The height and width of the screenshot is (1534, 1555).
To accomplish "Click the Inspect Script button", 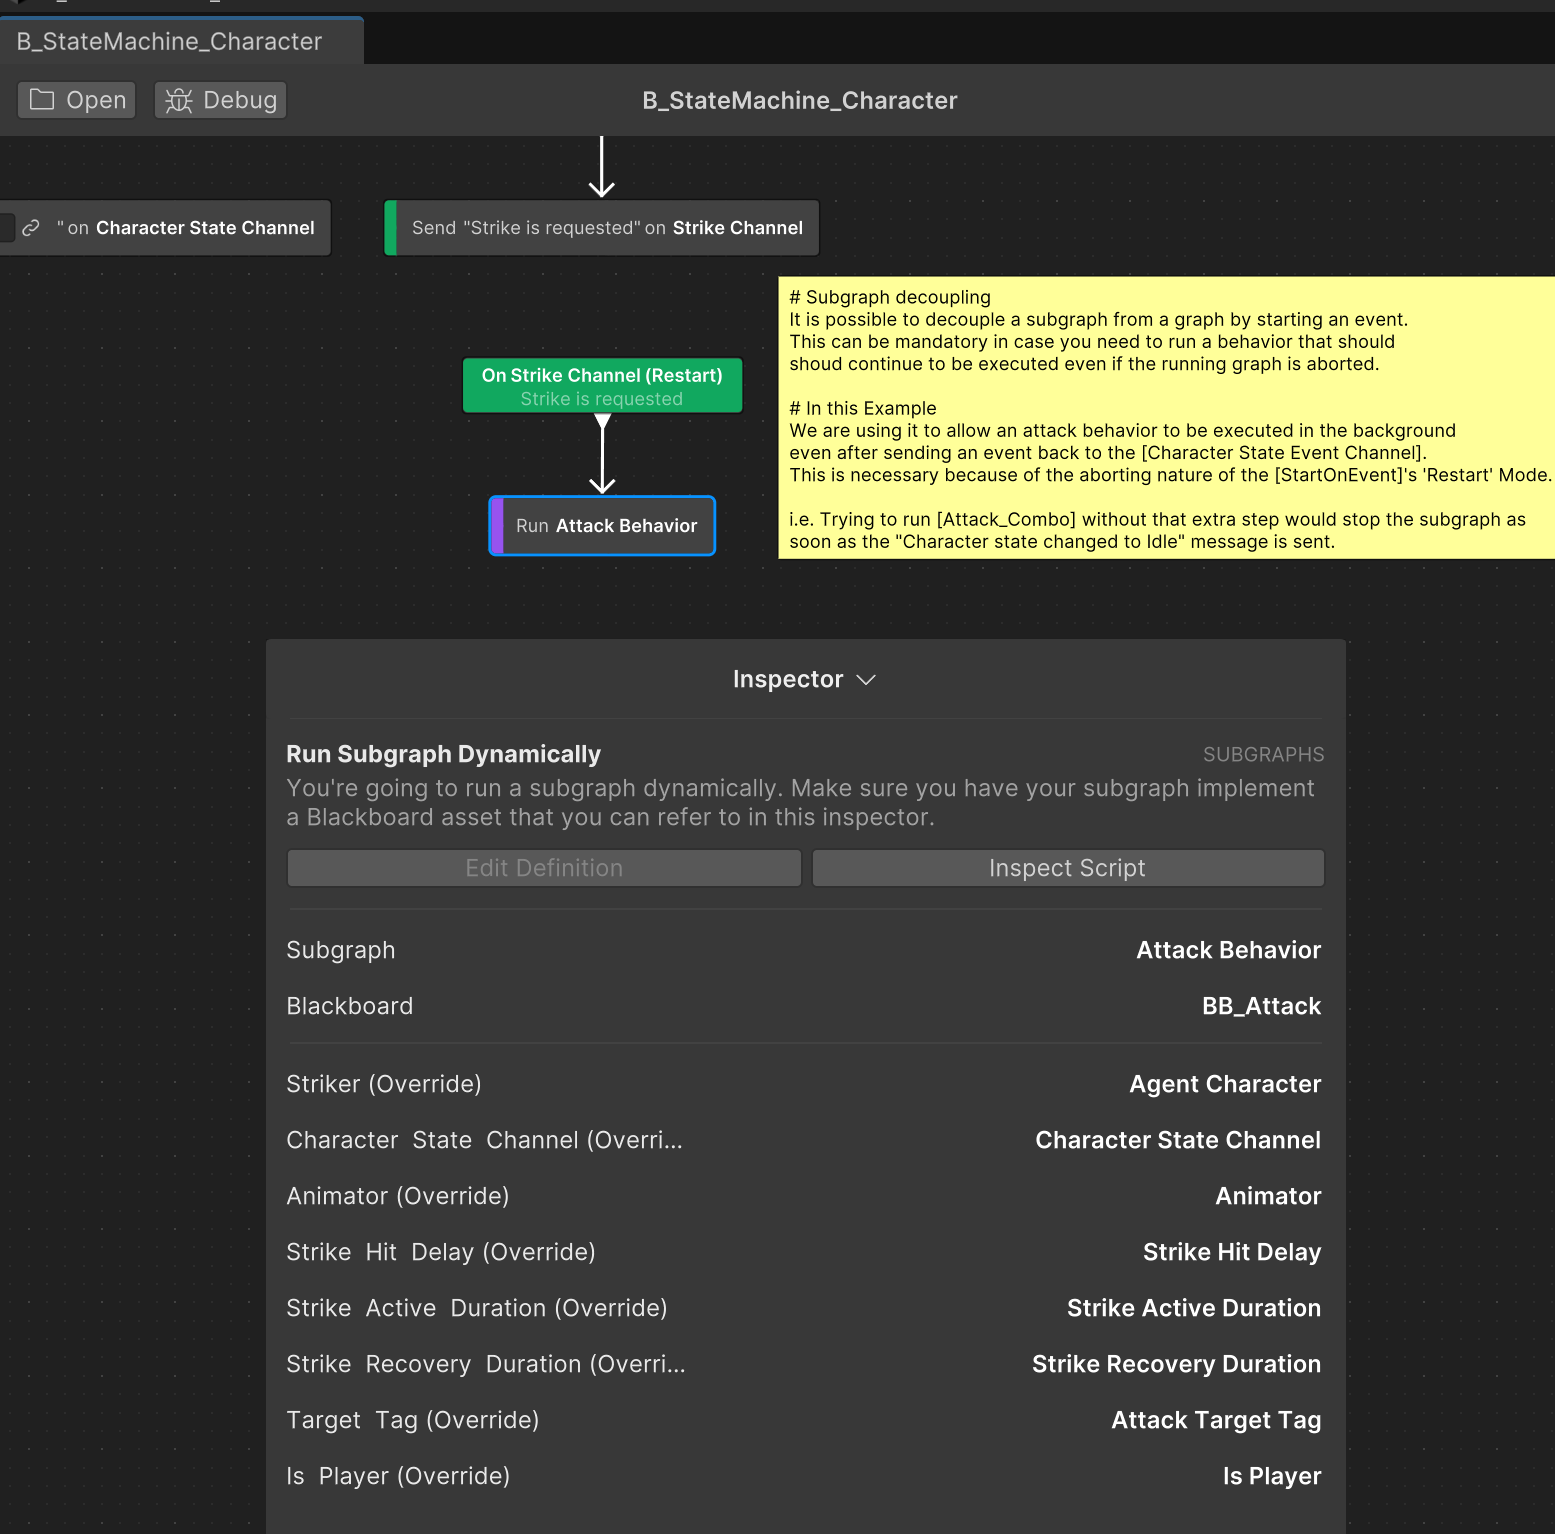I will [1066, 867].
